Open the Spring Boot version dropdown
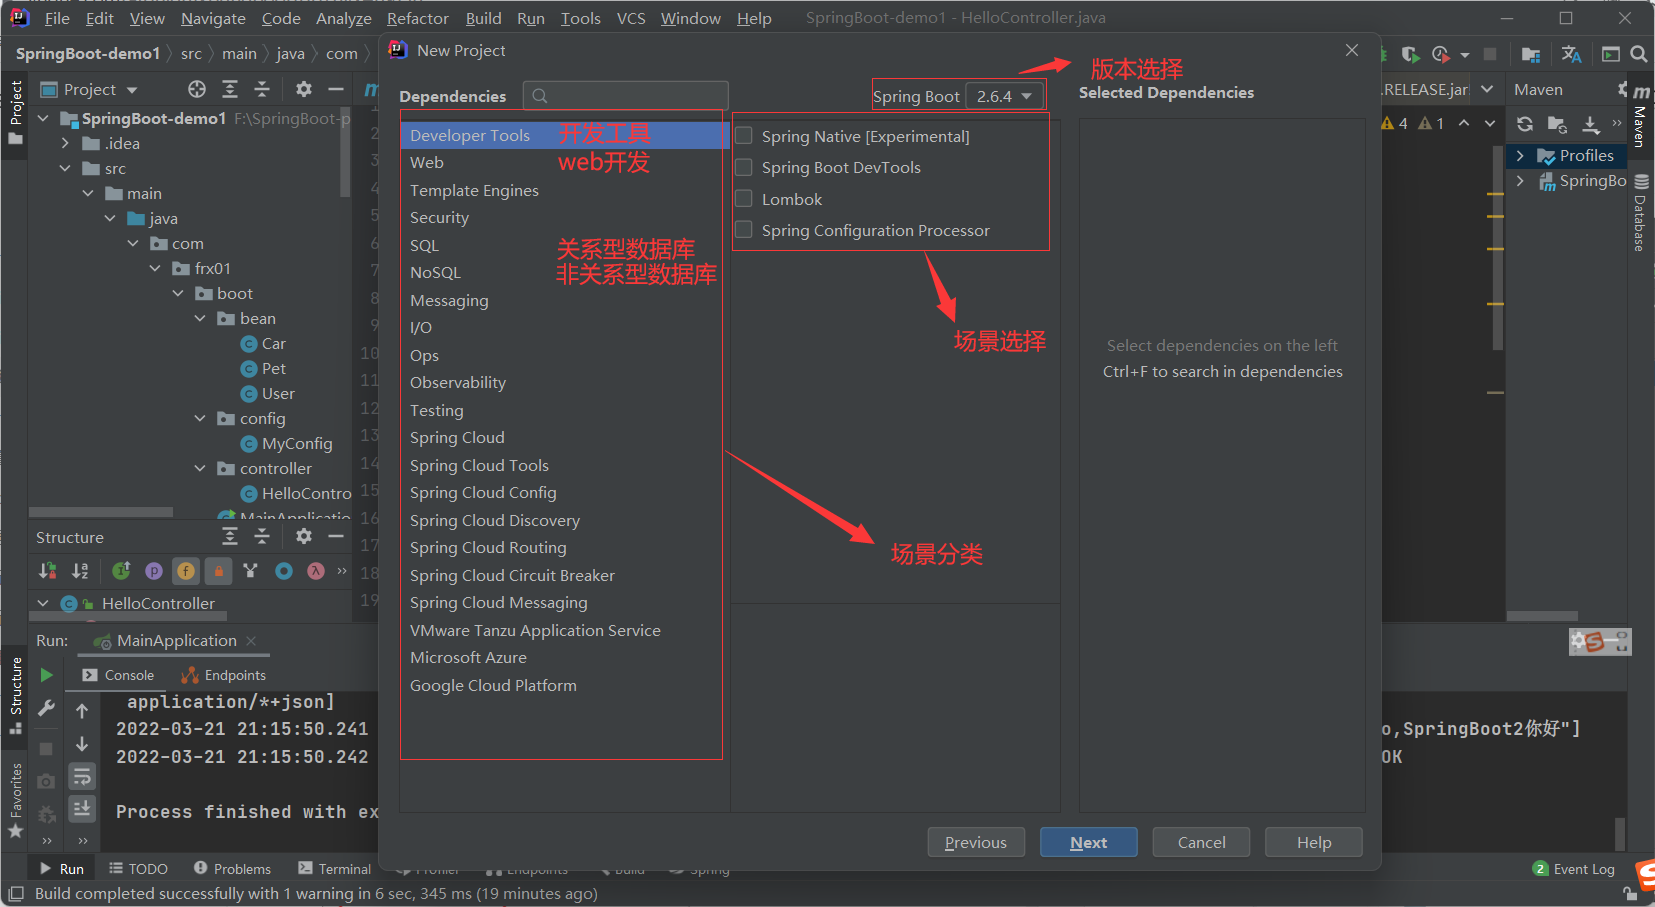This screenshot has width=1655, height=907. coord(1005,96)
